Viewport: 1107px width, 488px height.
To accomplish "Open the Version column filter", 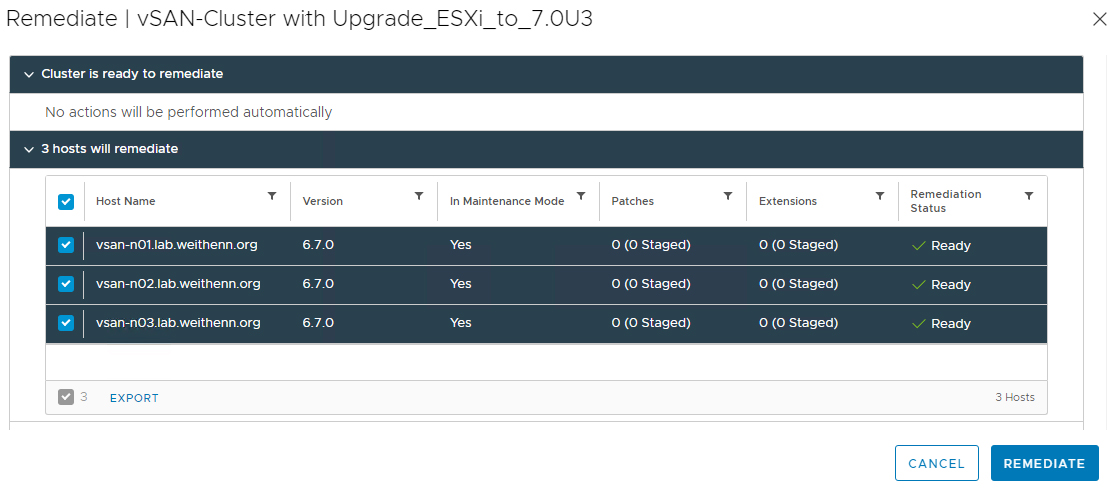I will point(419,196).
